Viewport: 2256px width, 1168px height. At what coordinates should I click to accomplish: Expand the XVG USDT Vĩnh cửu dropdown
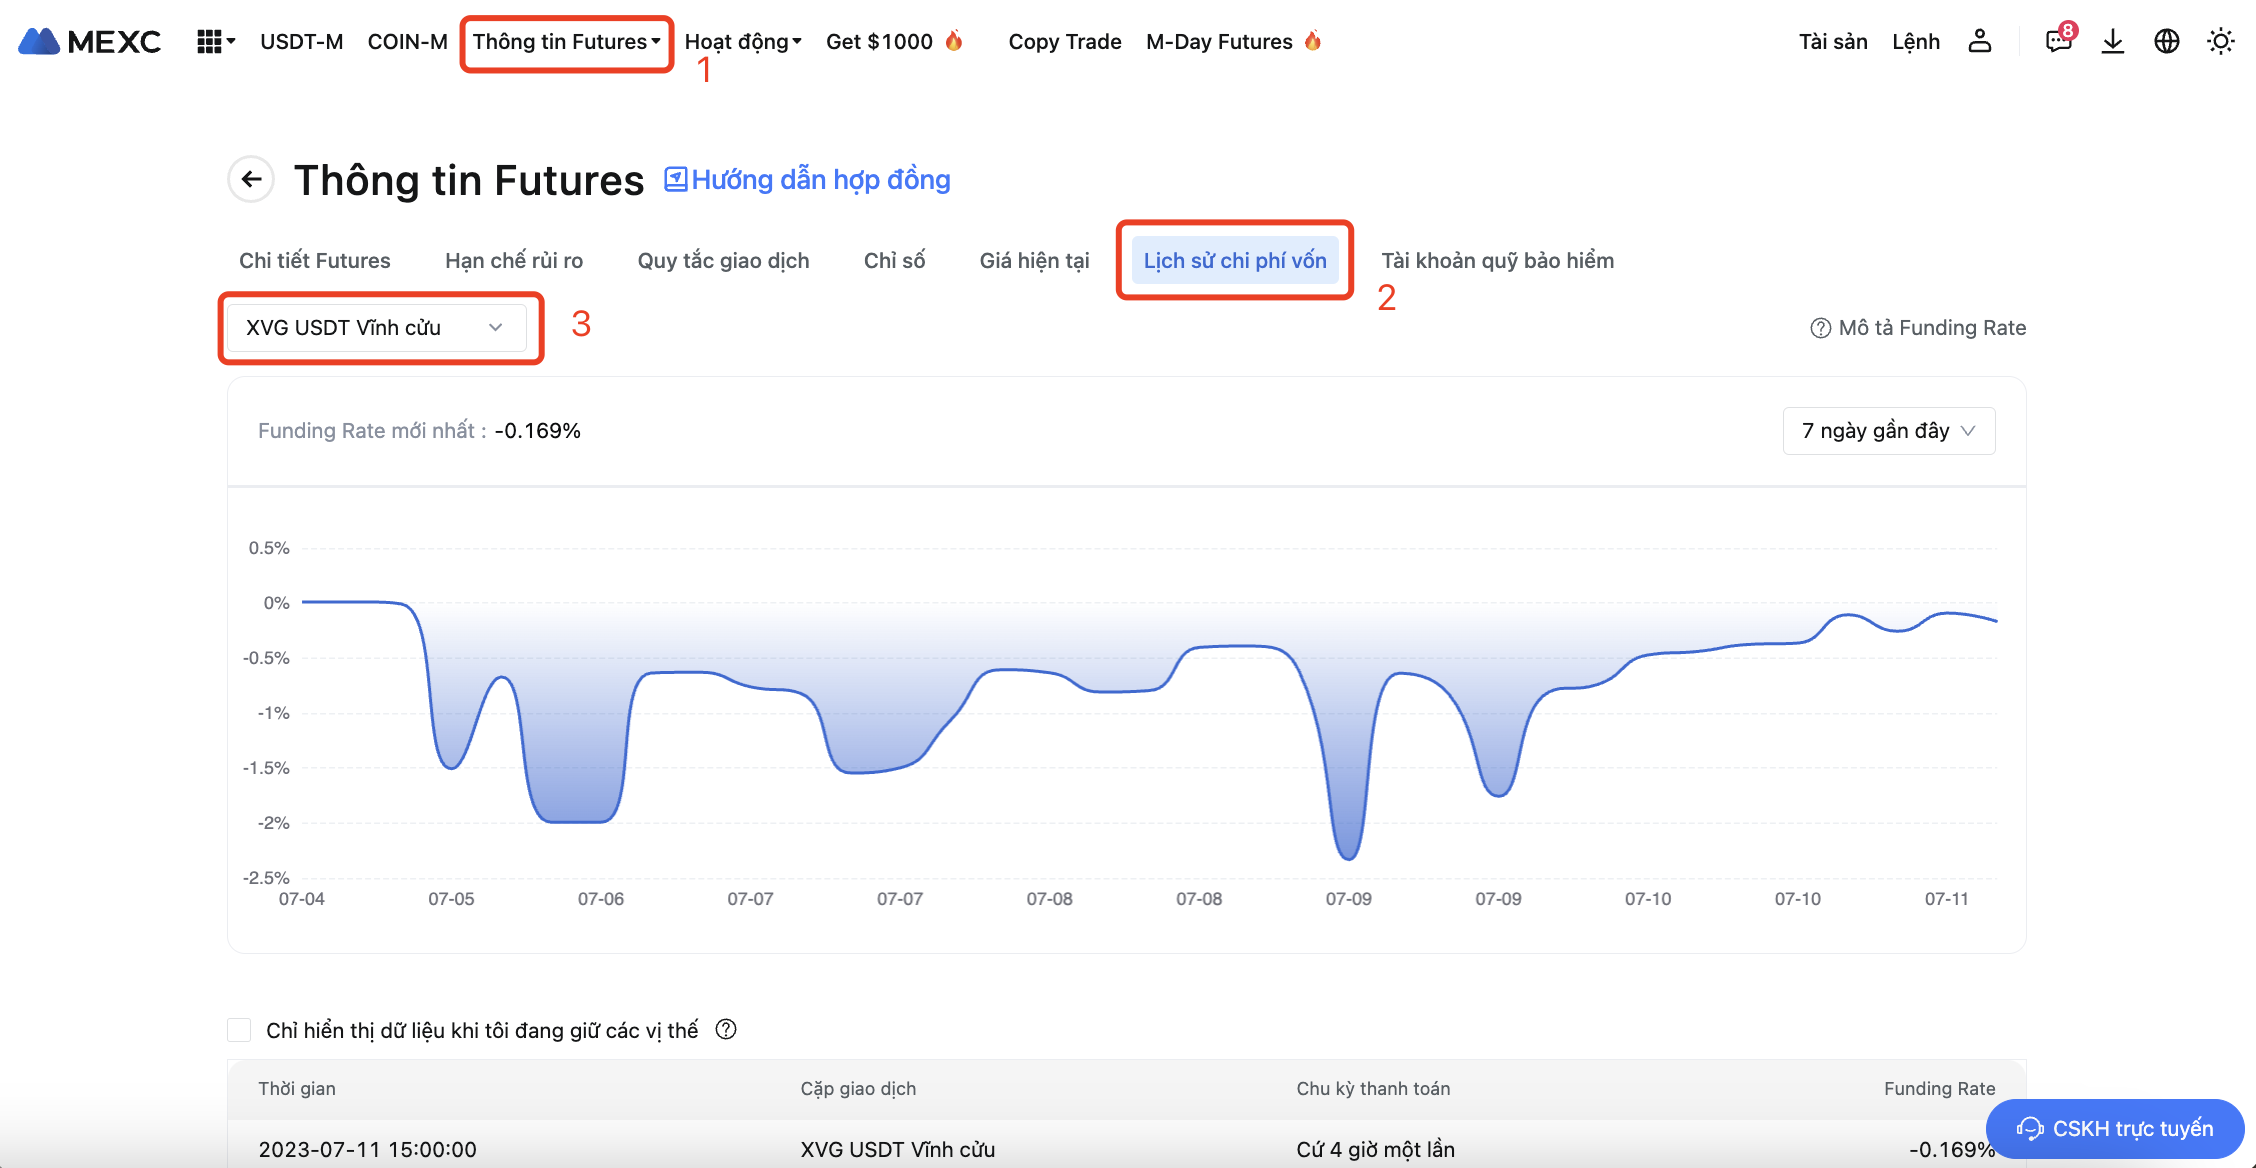[376, 328]
